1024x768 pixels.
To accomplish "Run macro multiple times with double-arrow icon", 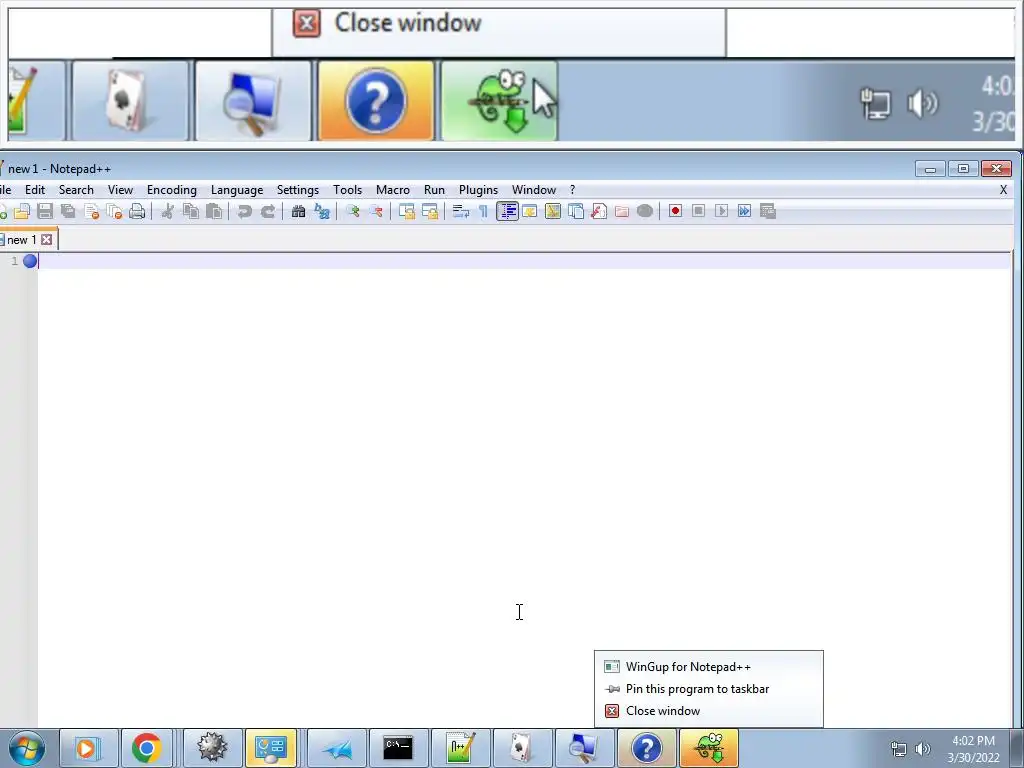I will pos(744,211).
